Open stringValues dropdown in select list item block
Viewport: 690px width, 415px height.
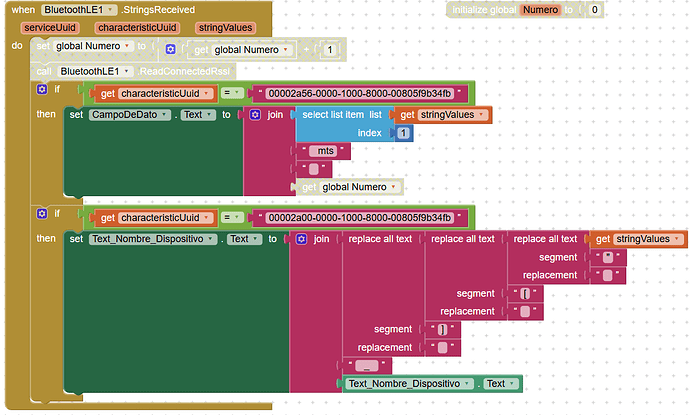(486, 115)
